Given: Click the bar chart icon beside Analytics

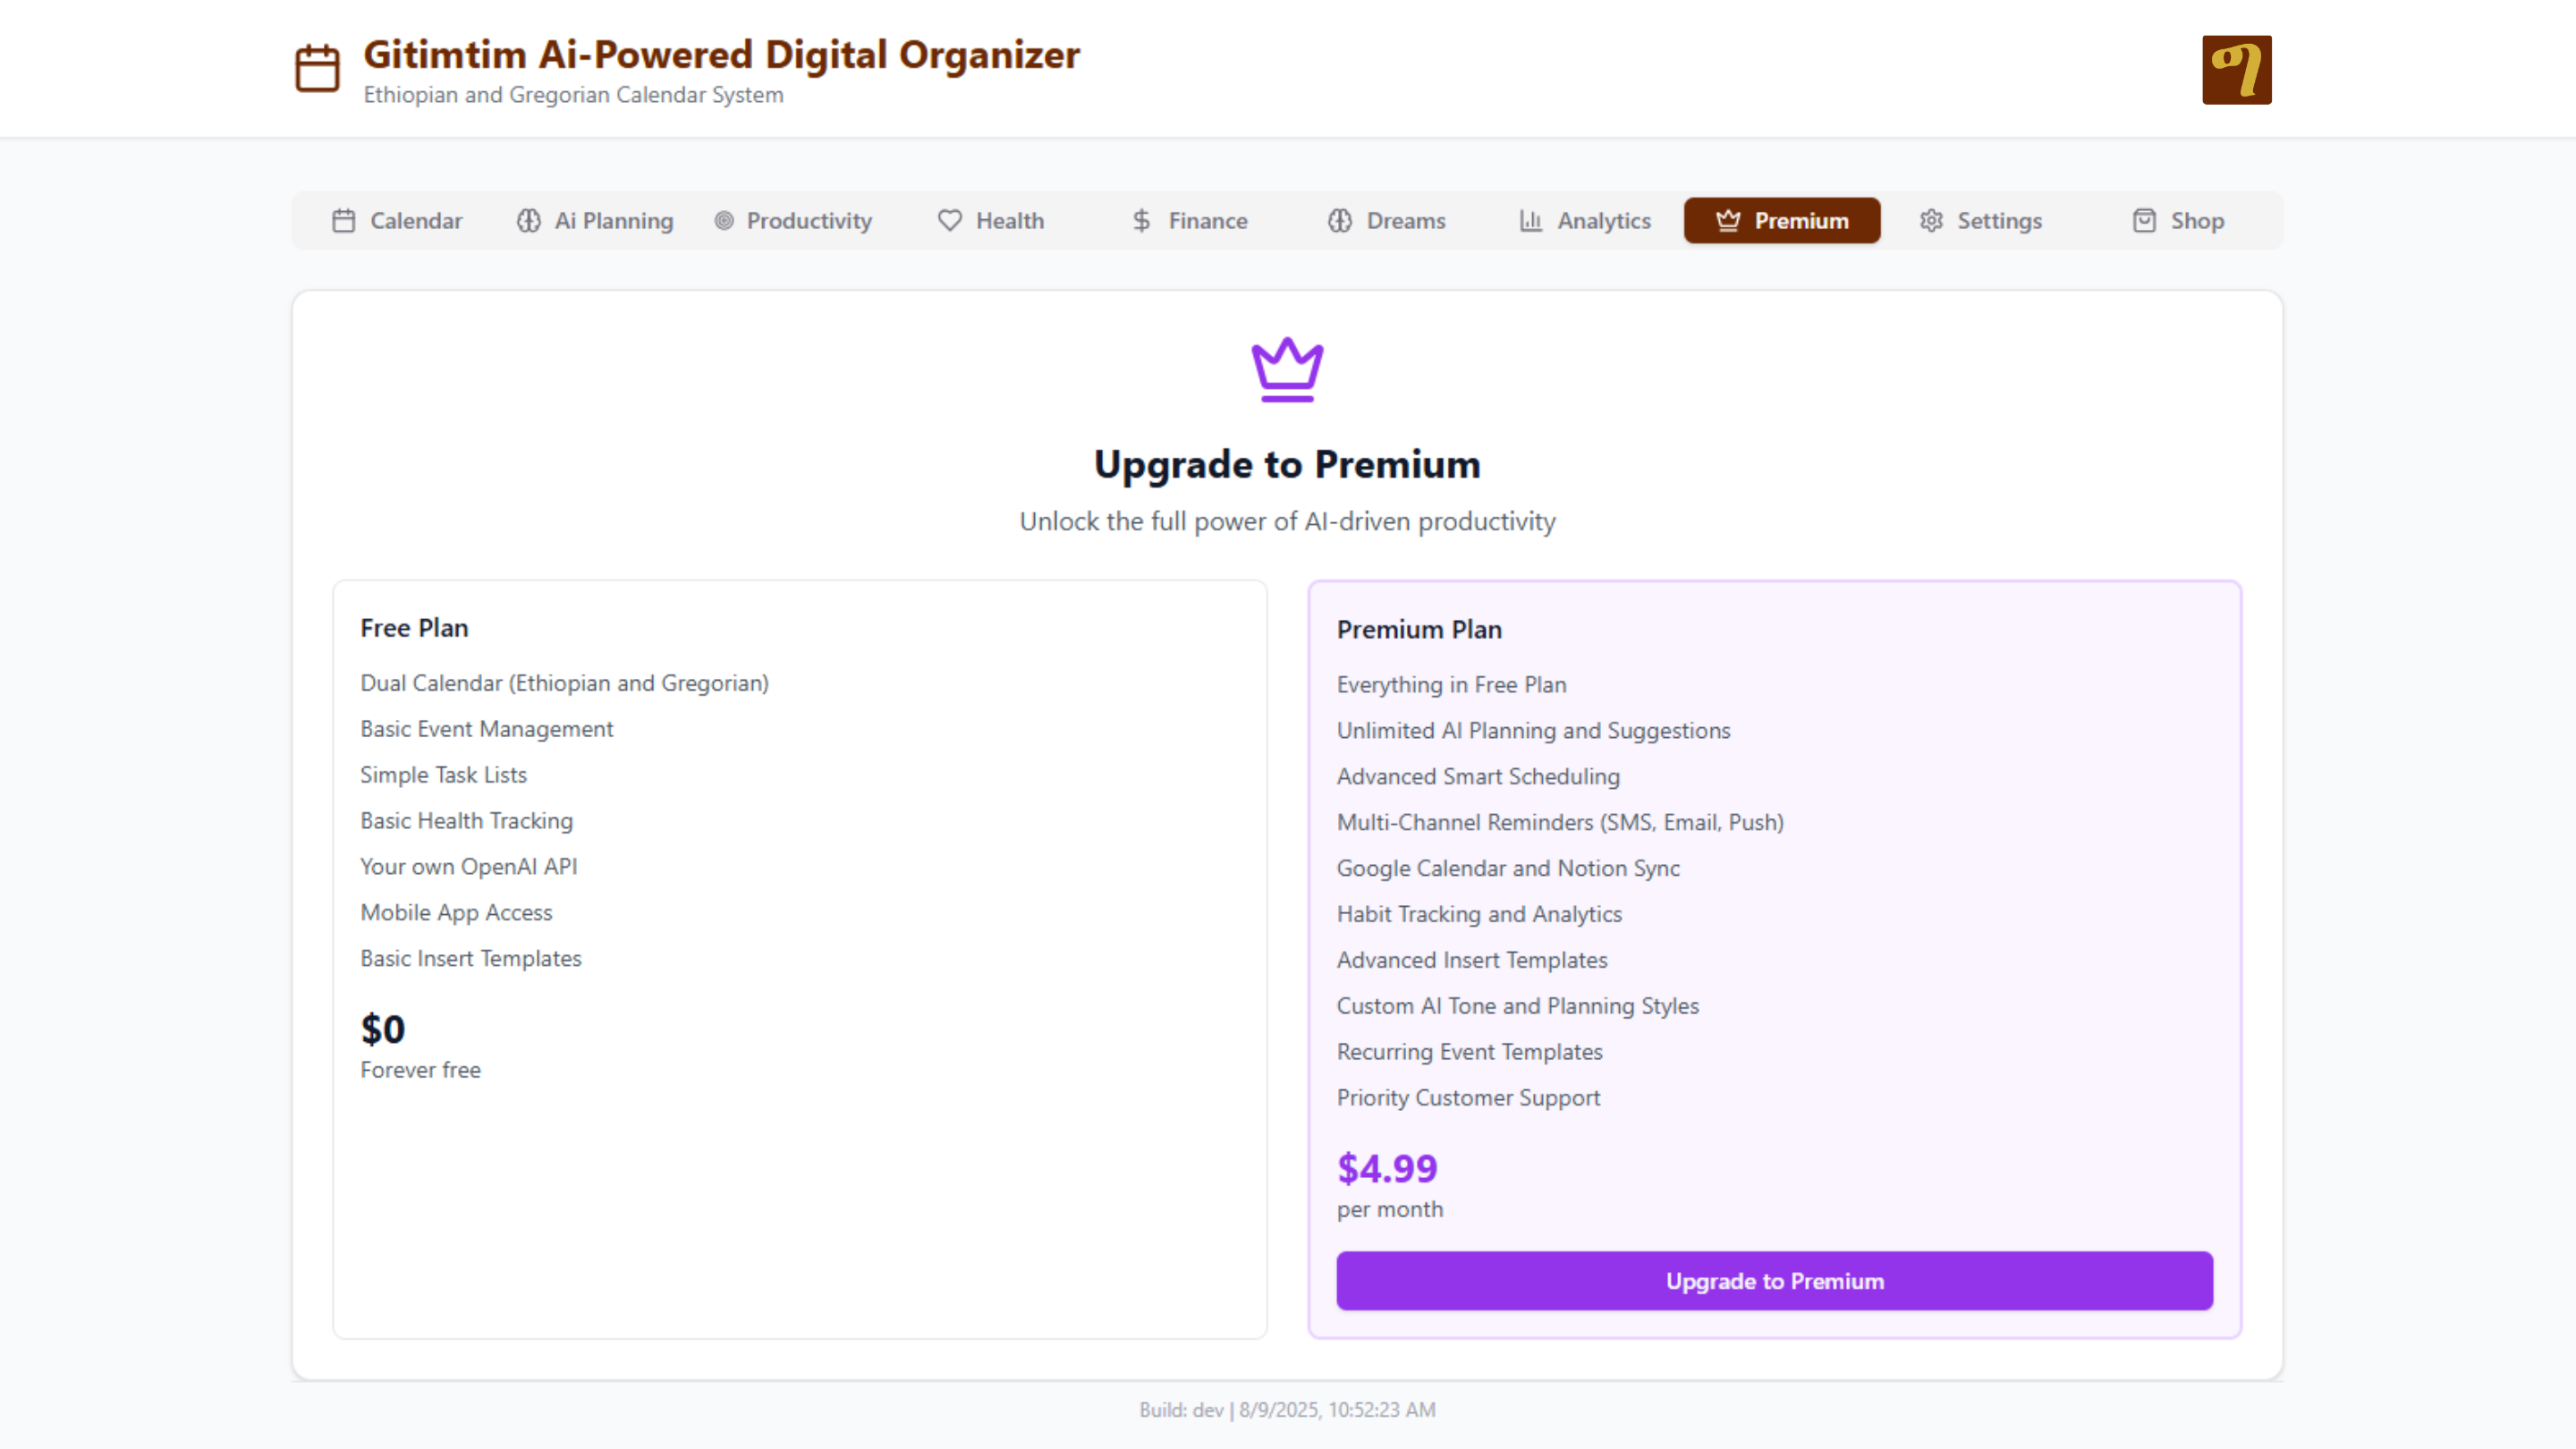Looking at the screenshot, I should point(1530,221).
